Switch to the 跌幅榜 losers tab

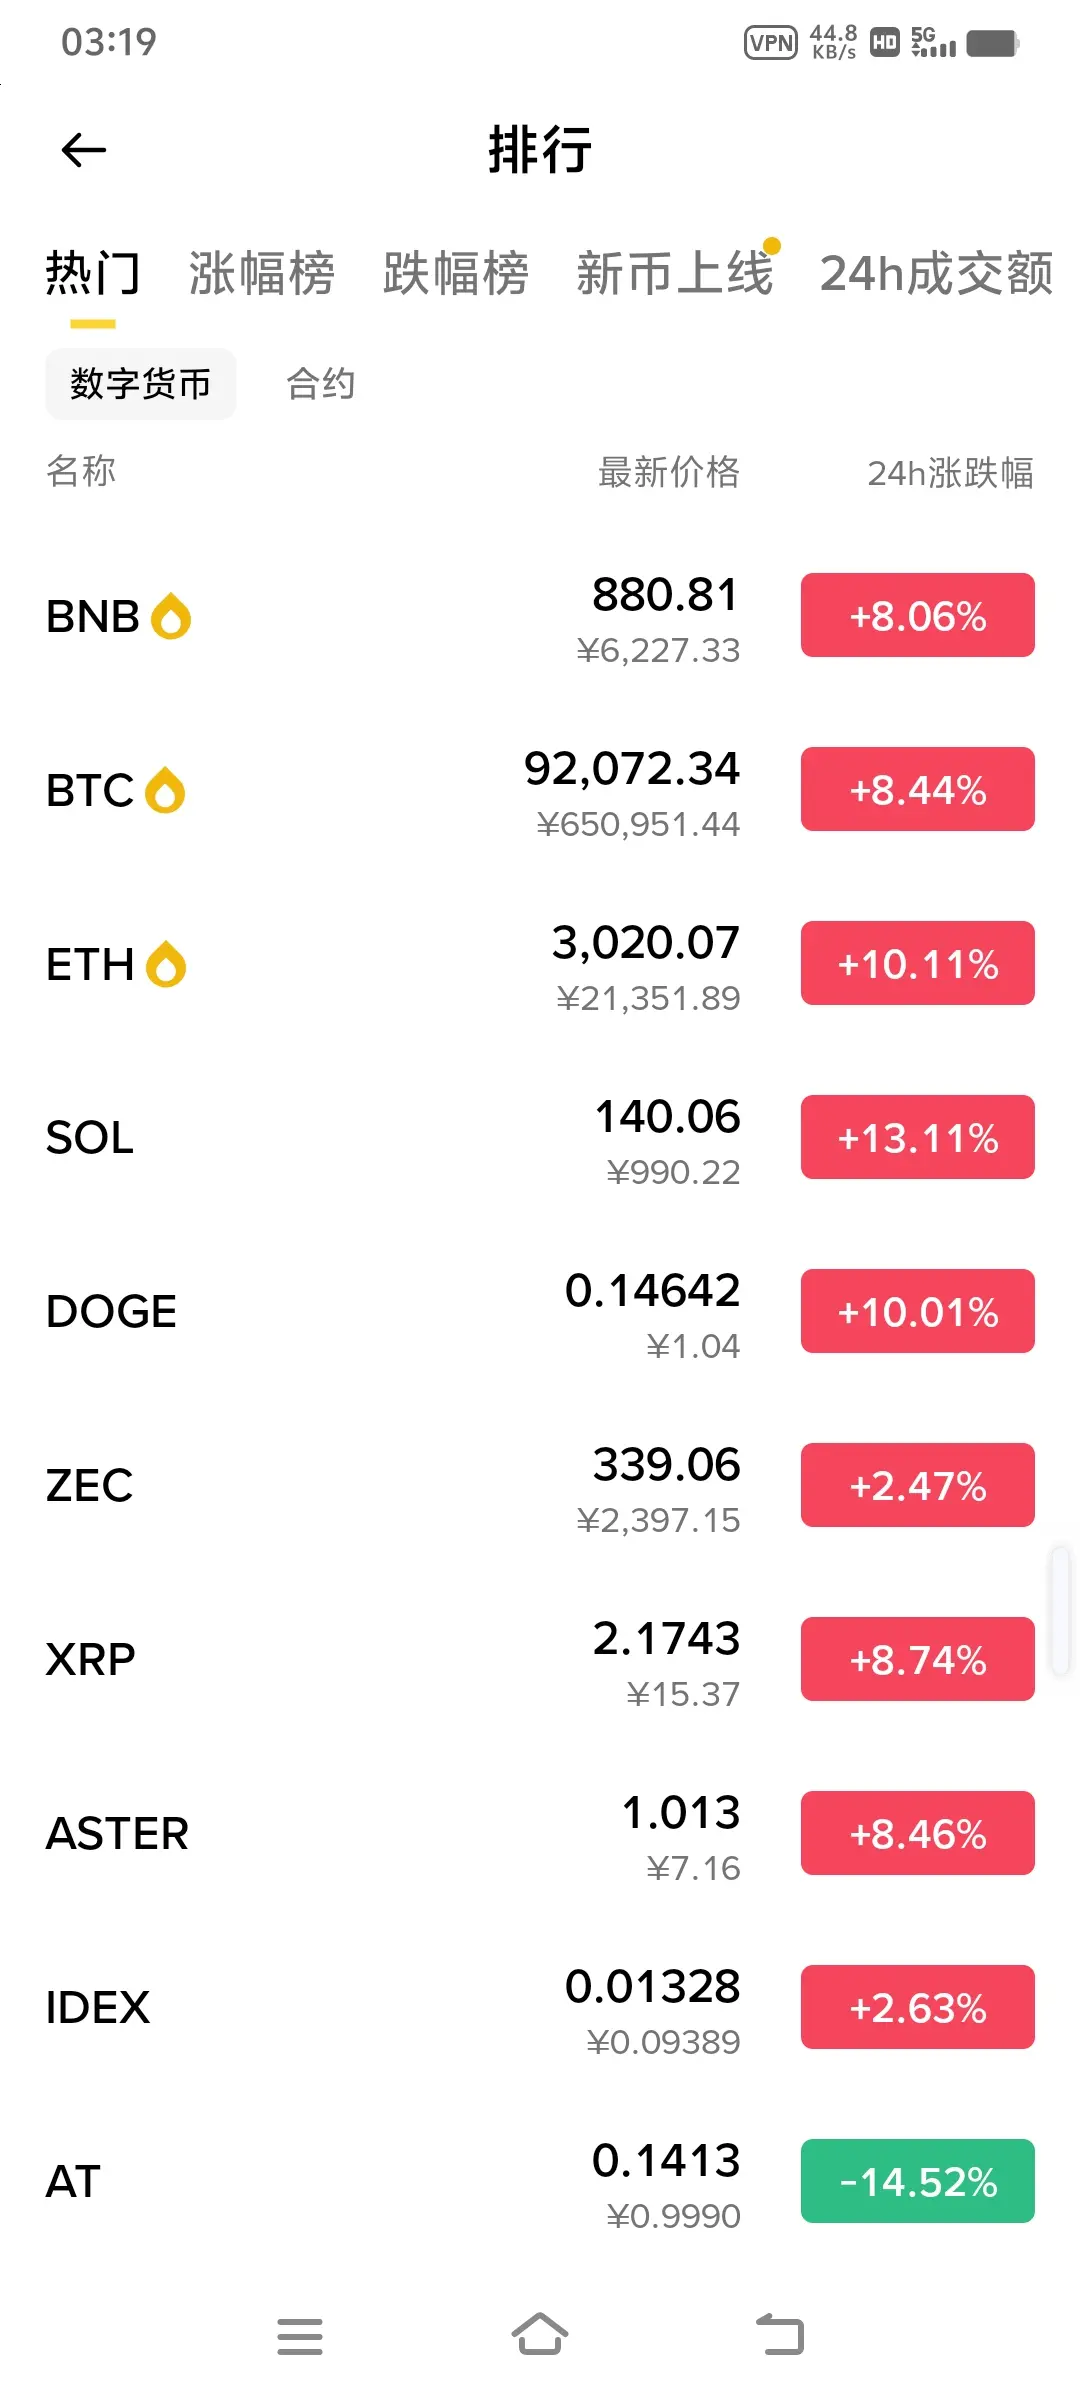456,274
